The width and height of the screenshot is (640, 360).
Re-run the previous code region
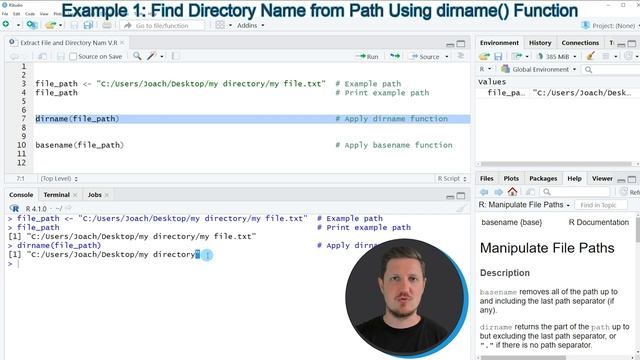pyautogui.click(x=395, y=56)
